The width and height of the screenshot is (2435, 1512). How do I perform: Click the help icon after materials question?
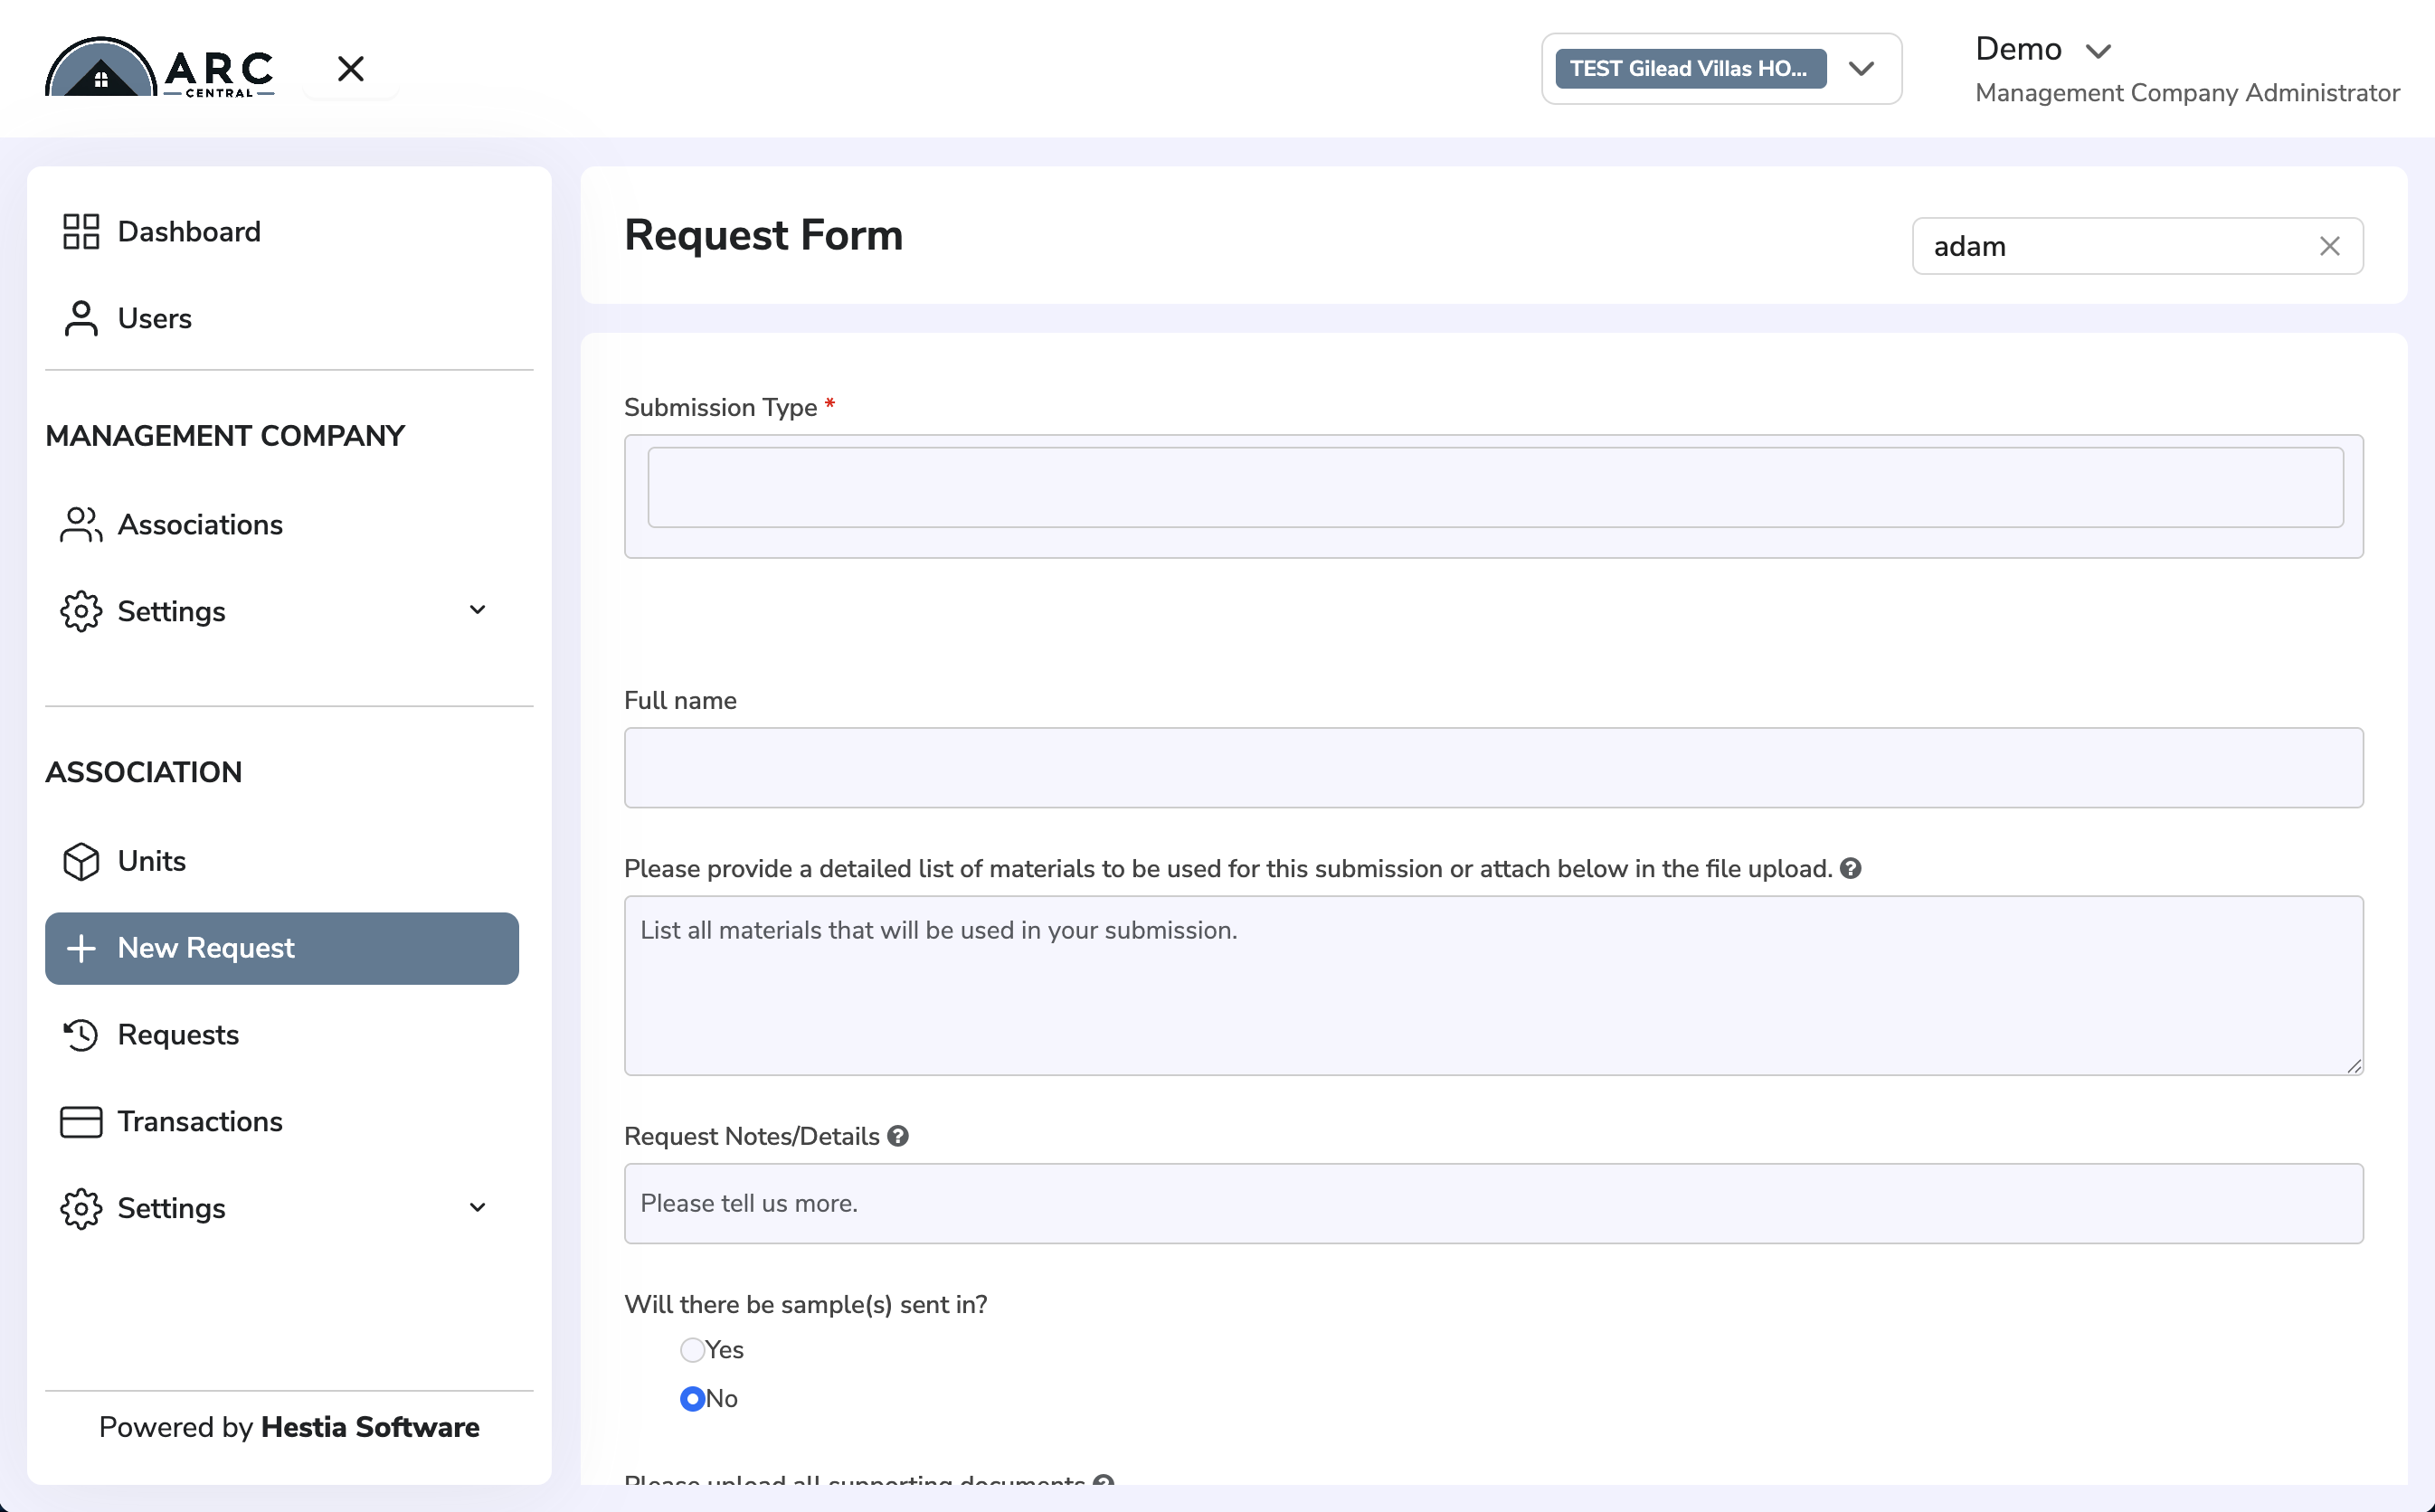pyautogui.click(x=1851, y=868)
